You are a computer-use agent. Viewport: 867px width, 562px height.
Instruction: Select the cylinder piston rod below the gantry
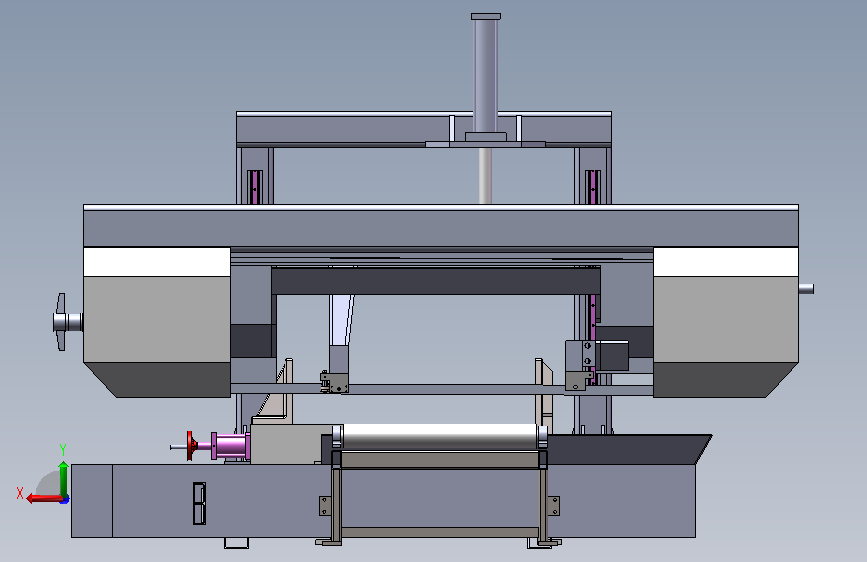point(485,176)
